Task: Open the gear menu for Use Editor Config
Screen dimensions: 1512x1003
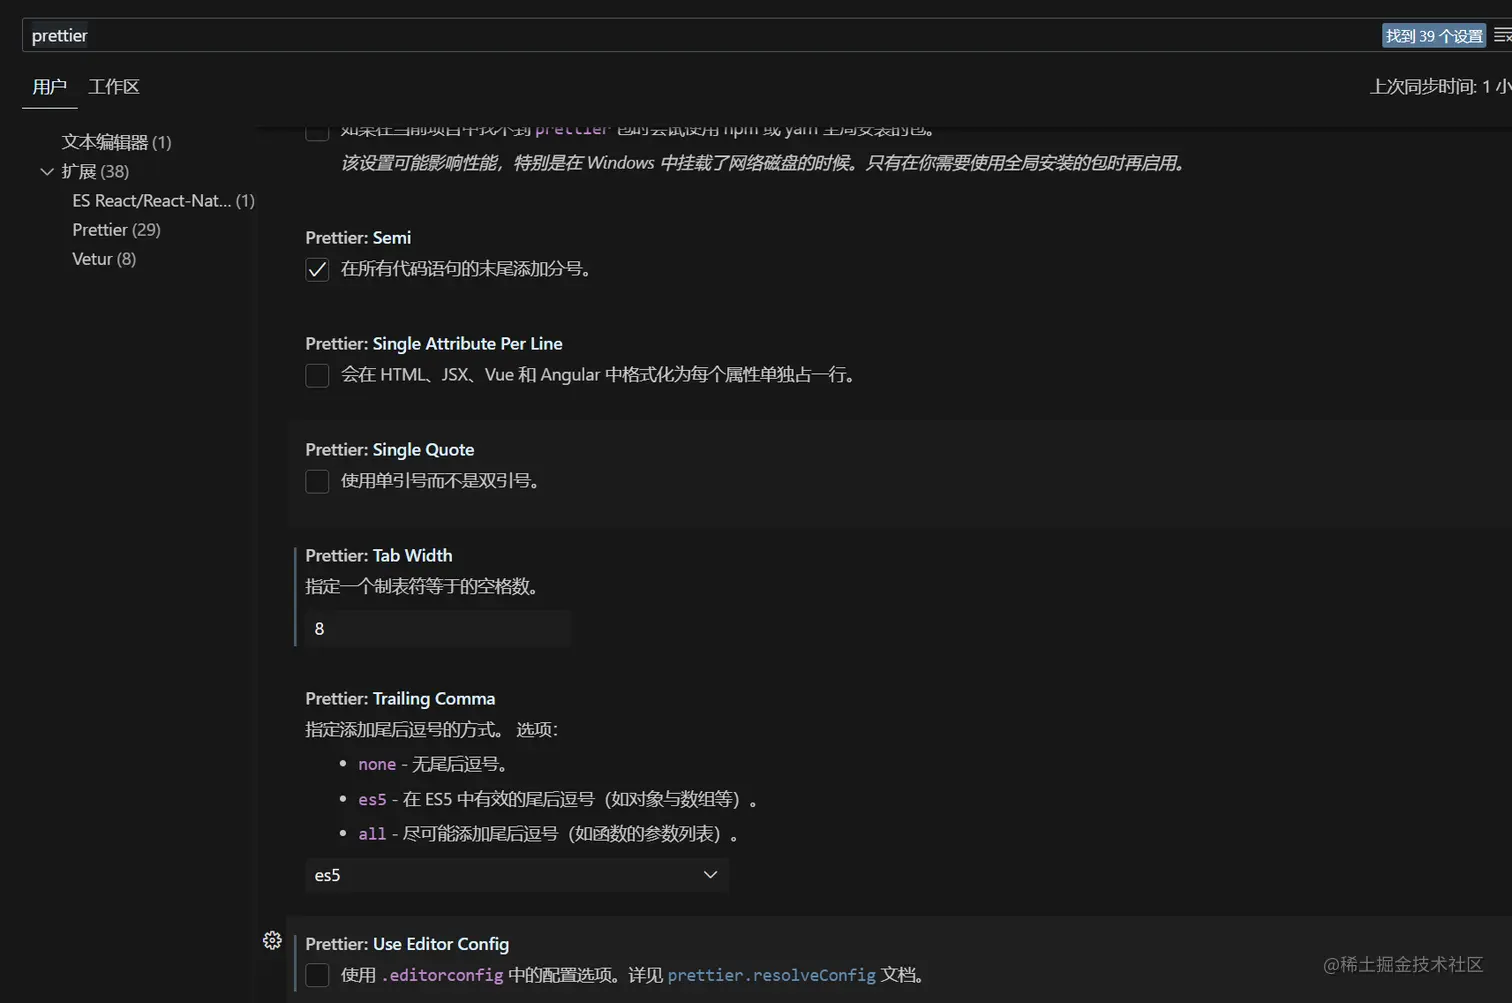Action: click(x=272, y=940)
